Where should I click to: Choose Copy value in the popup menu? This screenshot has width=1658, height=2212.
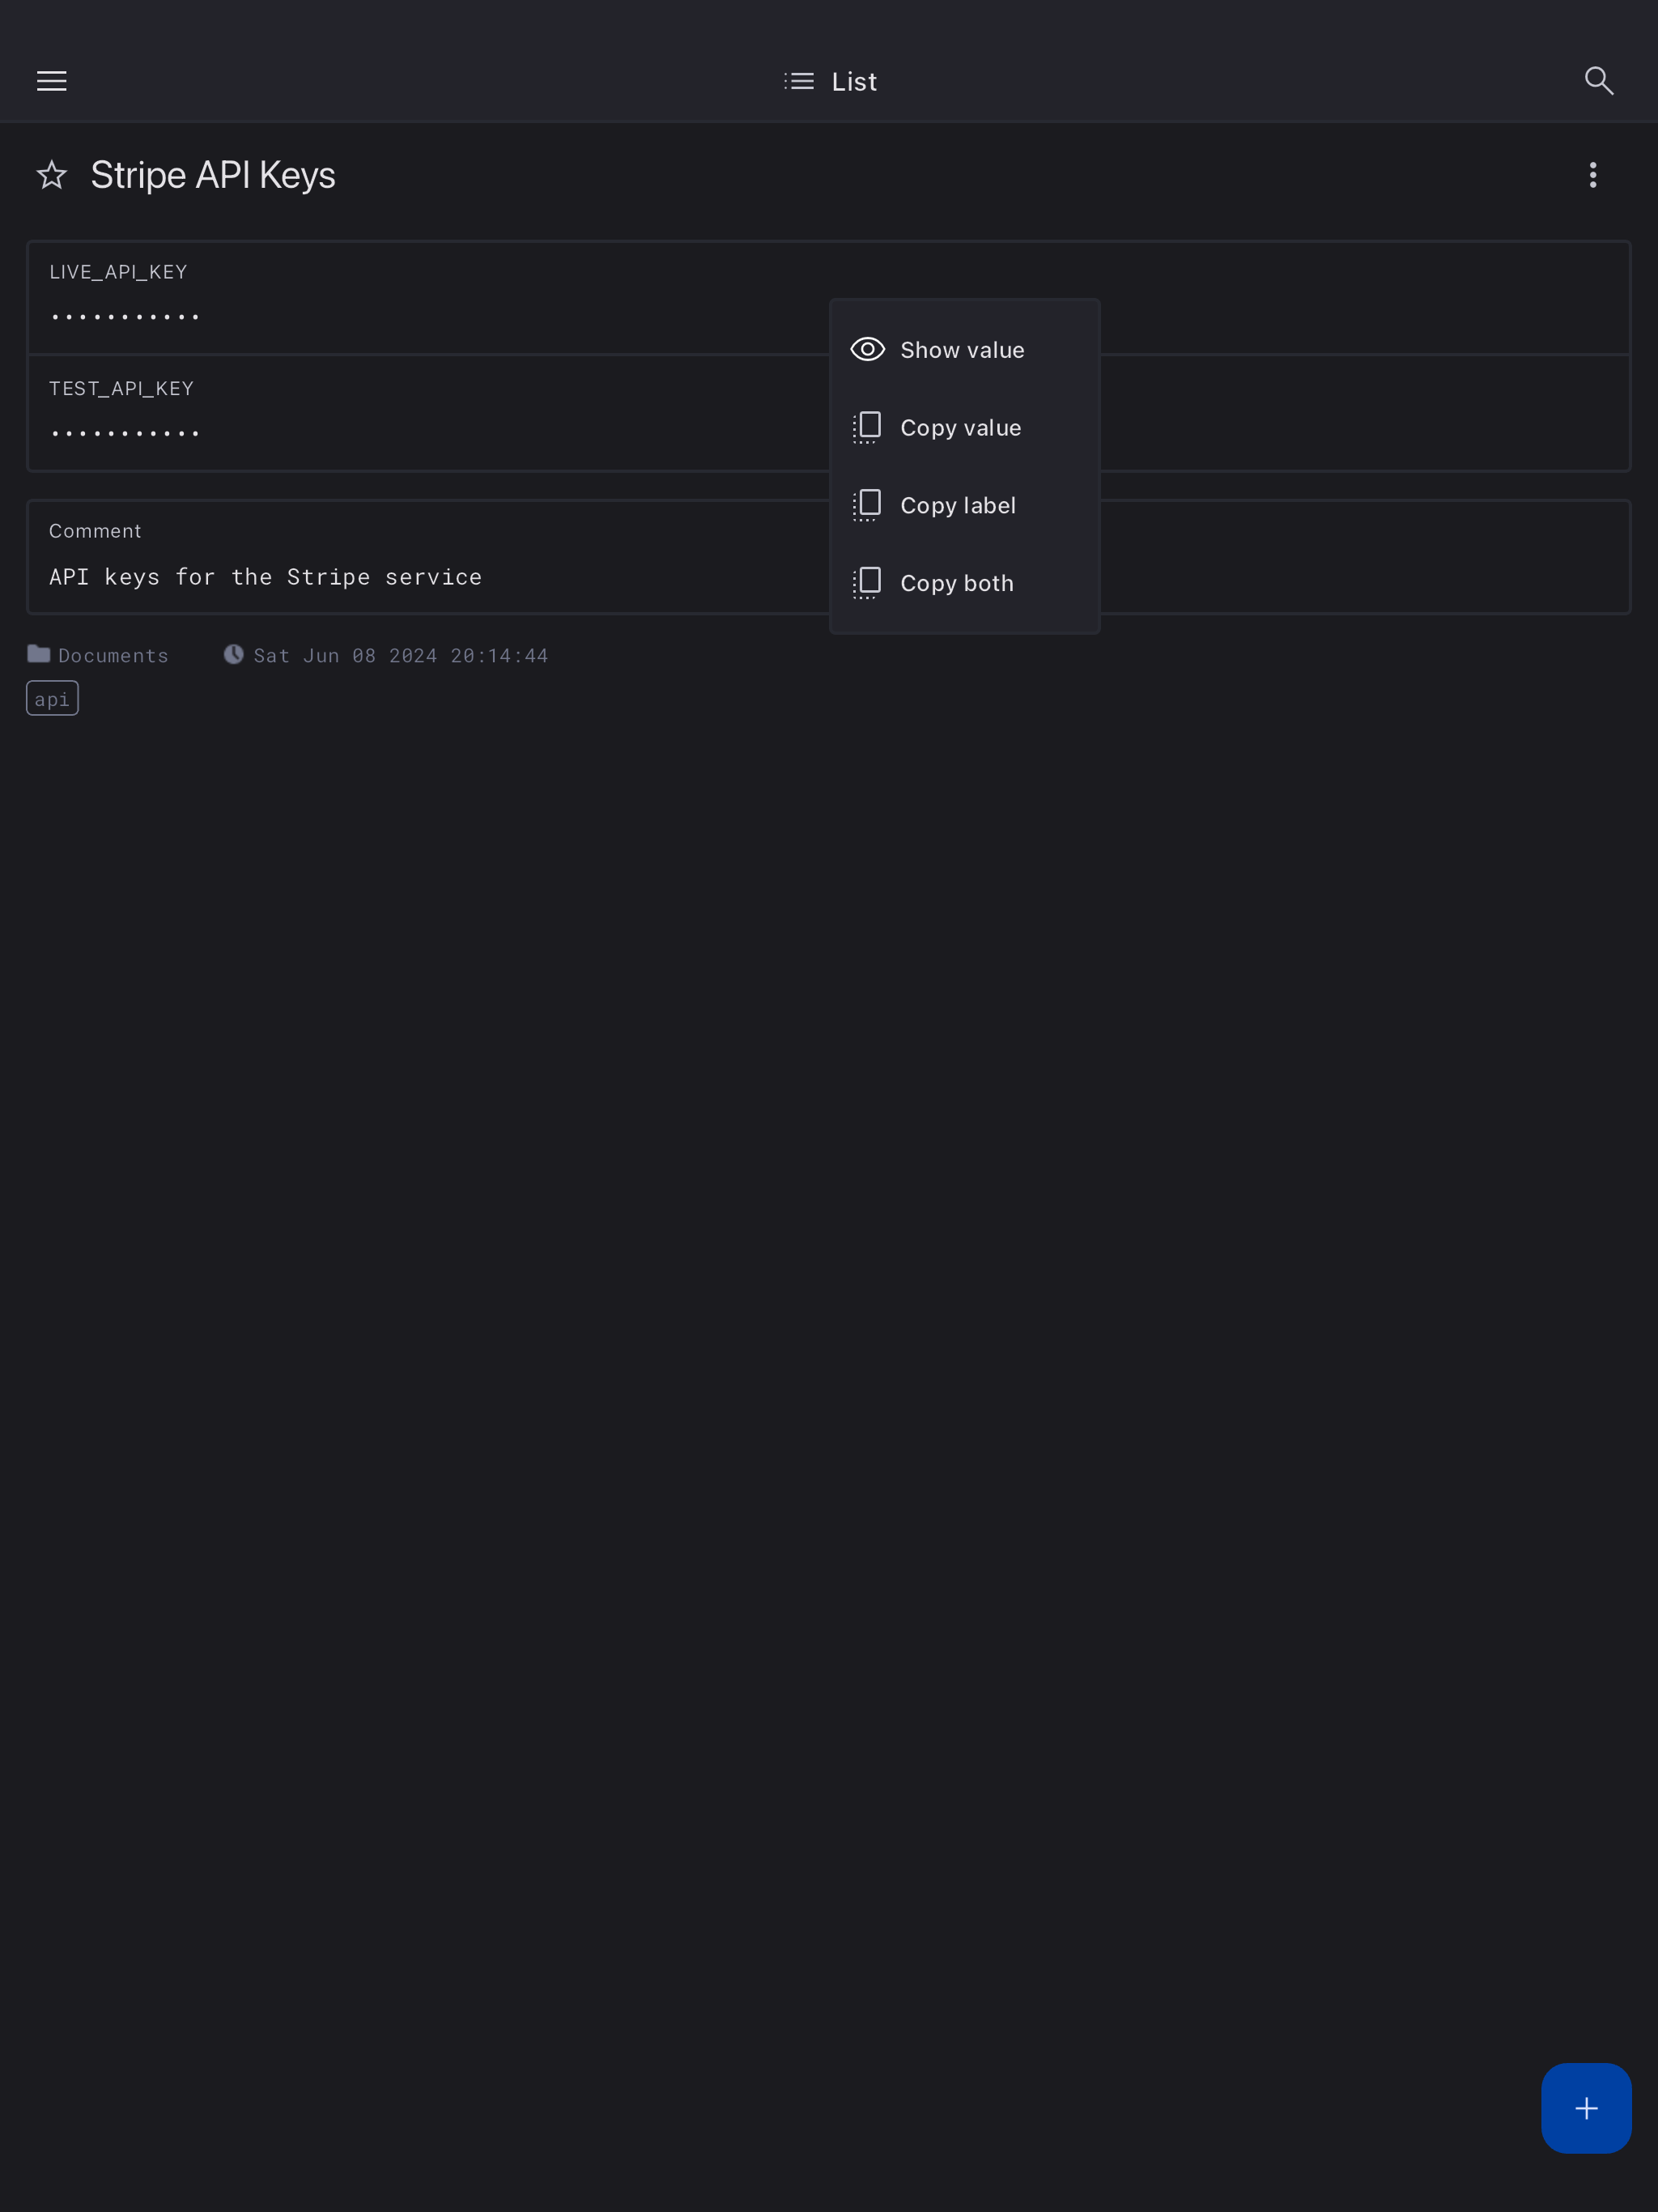coord(960,428)
